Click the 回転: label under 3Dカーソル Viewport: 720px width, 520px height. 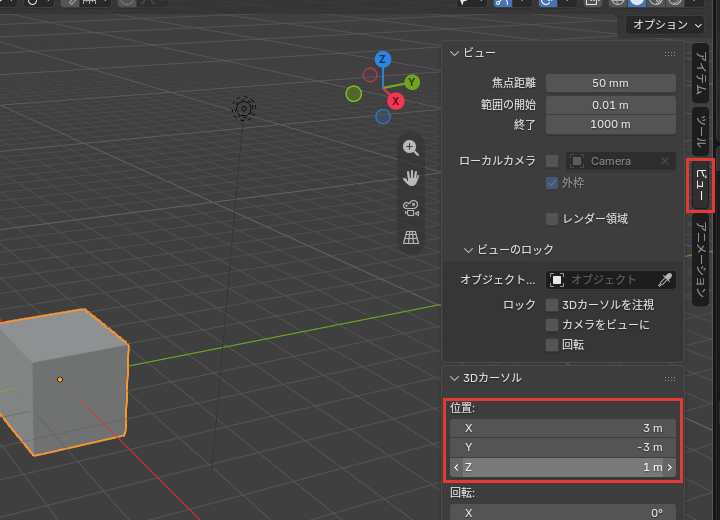pyautogui.click(x=462, y=493)
